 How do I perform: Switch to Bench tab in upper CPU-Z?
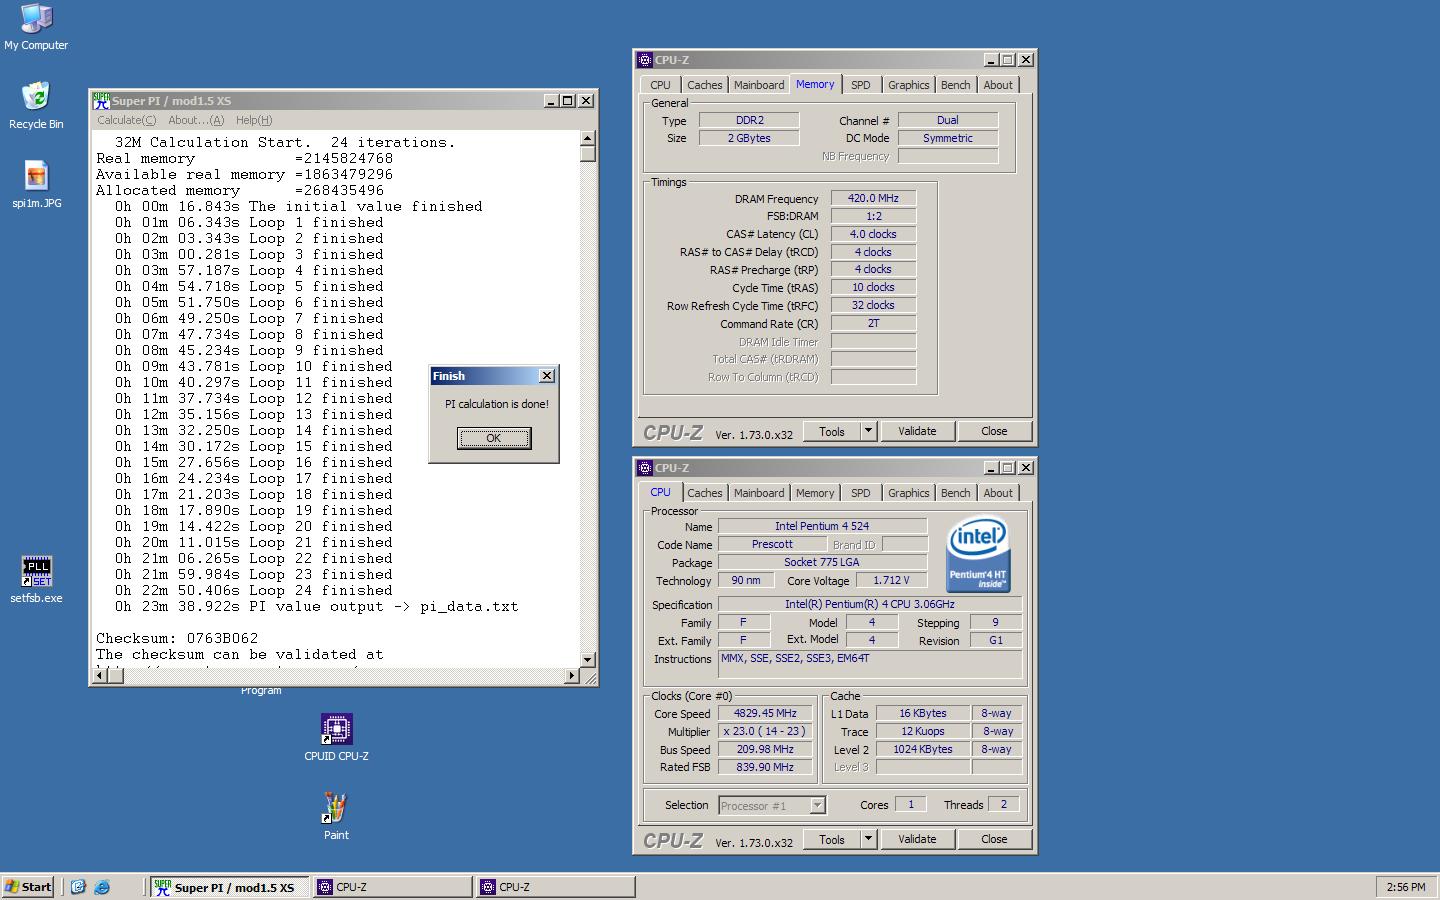tap(955, 85)
